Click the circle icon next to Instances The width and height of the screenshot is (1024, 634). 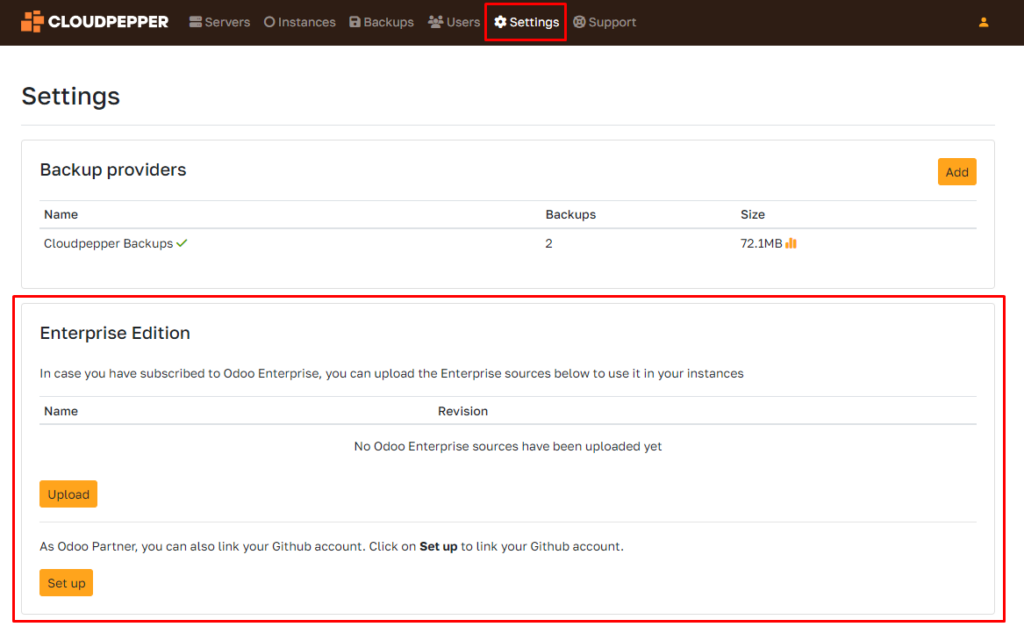[268, 21]
